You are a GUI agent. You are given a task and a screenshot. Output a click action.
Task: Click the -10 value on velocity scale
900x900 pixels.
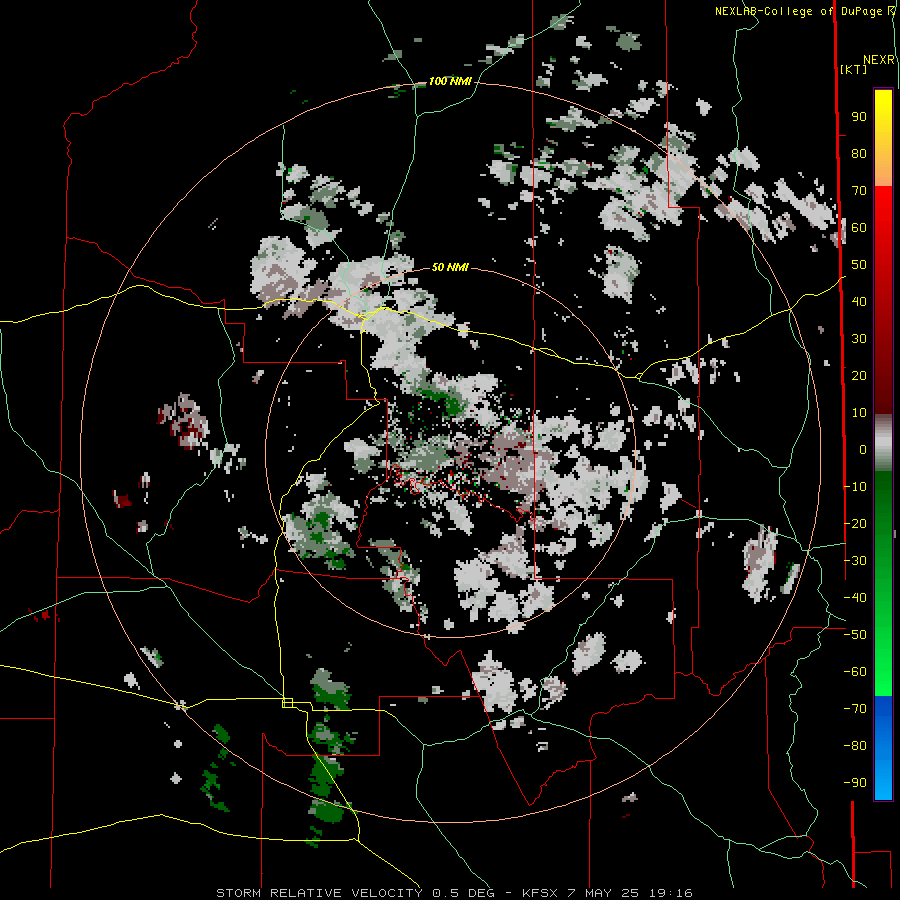(855, 487)
